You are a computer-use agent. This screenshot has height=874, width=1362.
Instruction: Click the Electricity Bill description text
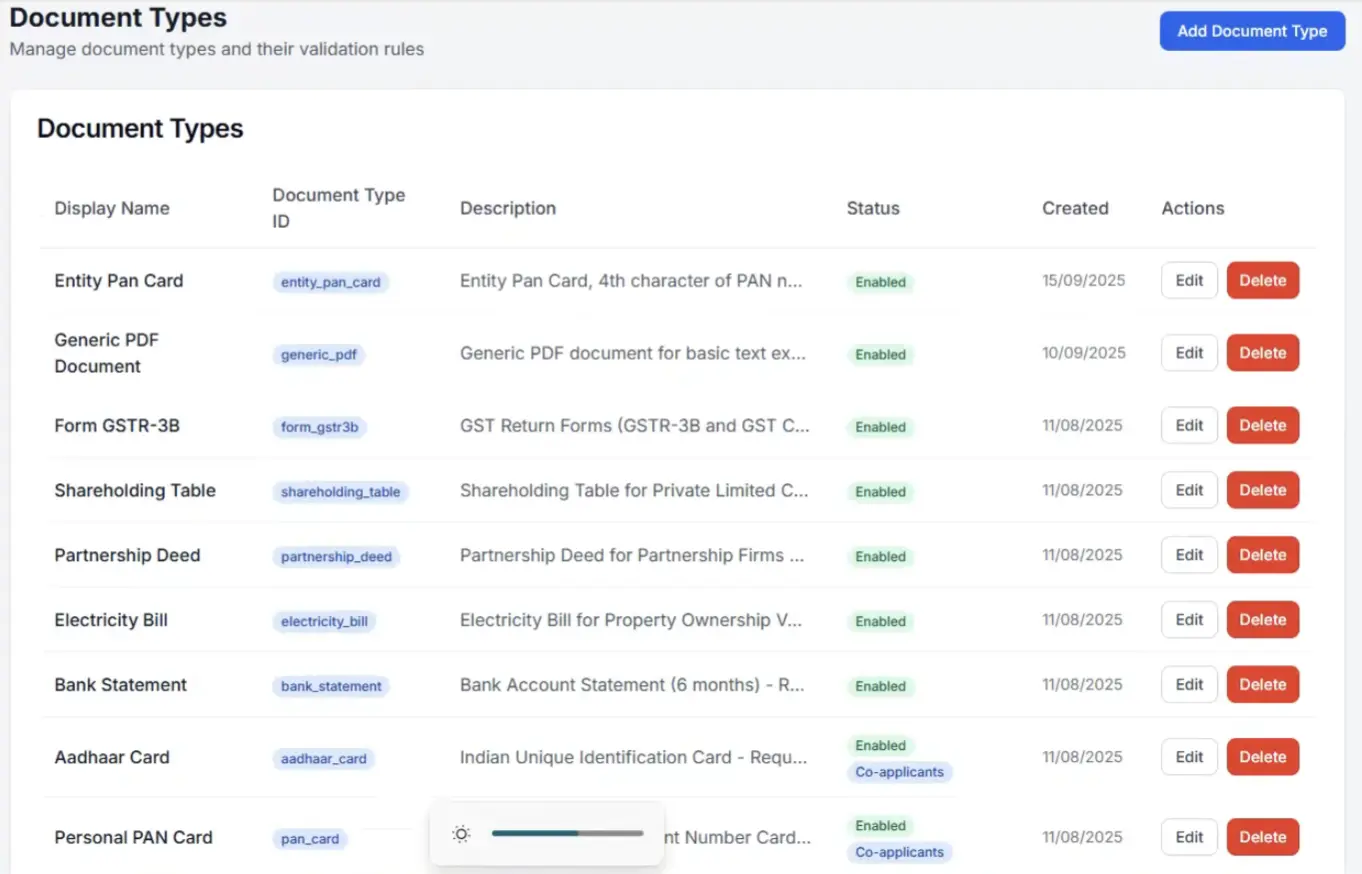[630, 620]
